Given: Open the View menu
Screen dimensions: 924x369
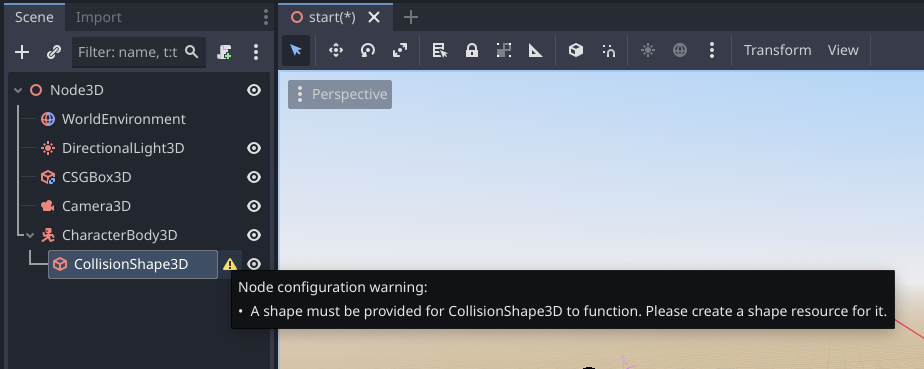Looking at the screenshot, I should [x=843, y=50].
